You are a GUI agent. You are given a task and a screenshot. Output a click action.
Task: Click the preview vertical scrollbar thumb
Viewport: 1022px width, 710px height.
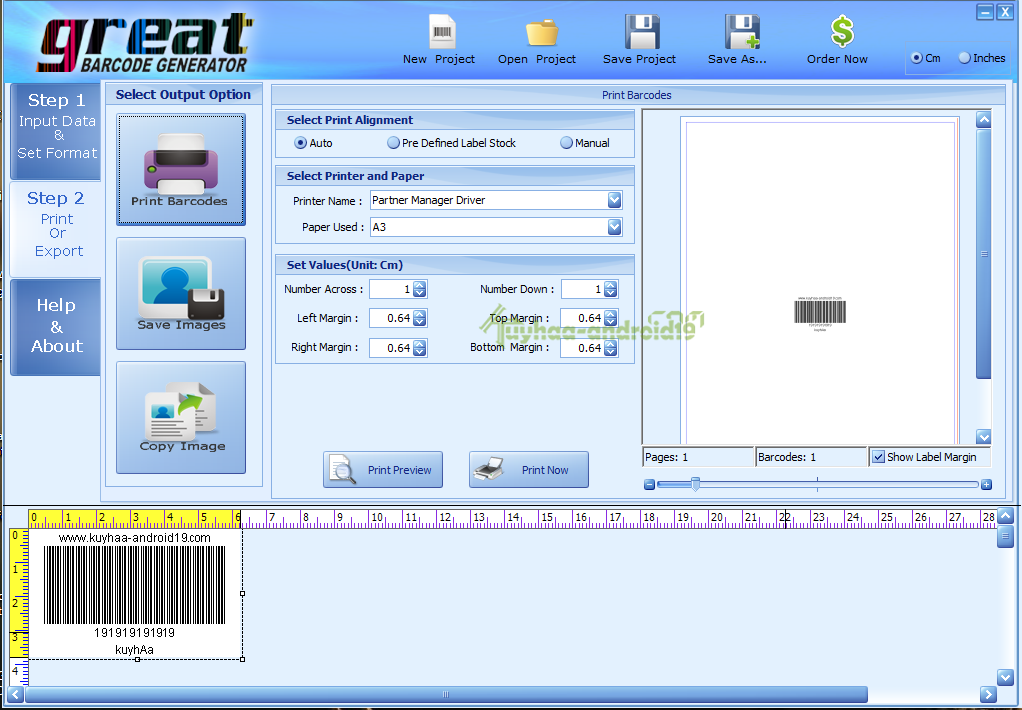pyautogui.click(x=984, y=254)
